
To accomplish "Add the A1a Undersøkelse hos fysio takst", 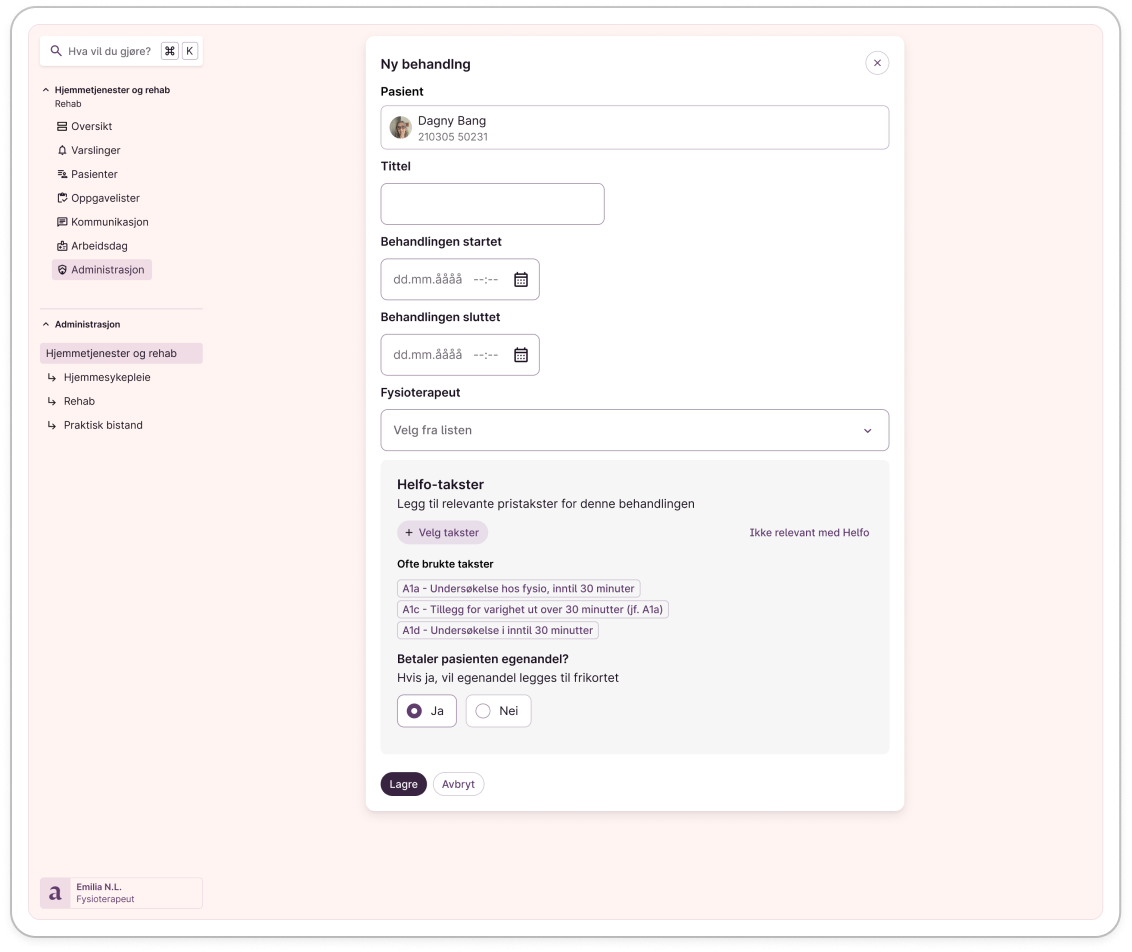I will (518, 589).
